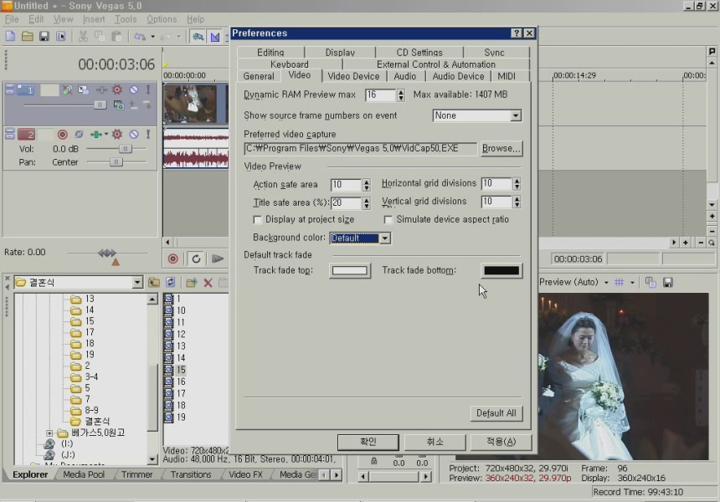720x502 pixels.
Task: Open the Transitions tab
Action: tap(190, 474)
